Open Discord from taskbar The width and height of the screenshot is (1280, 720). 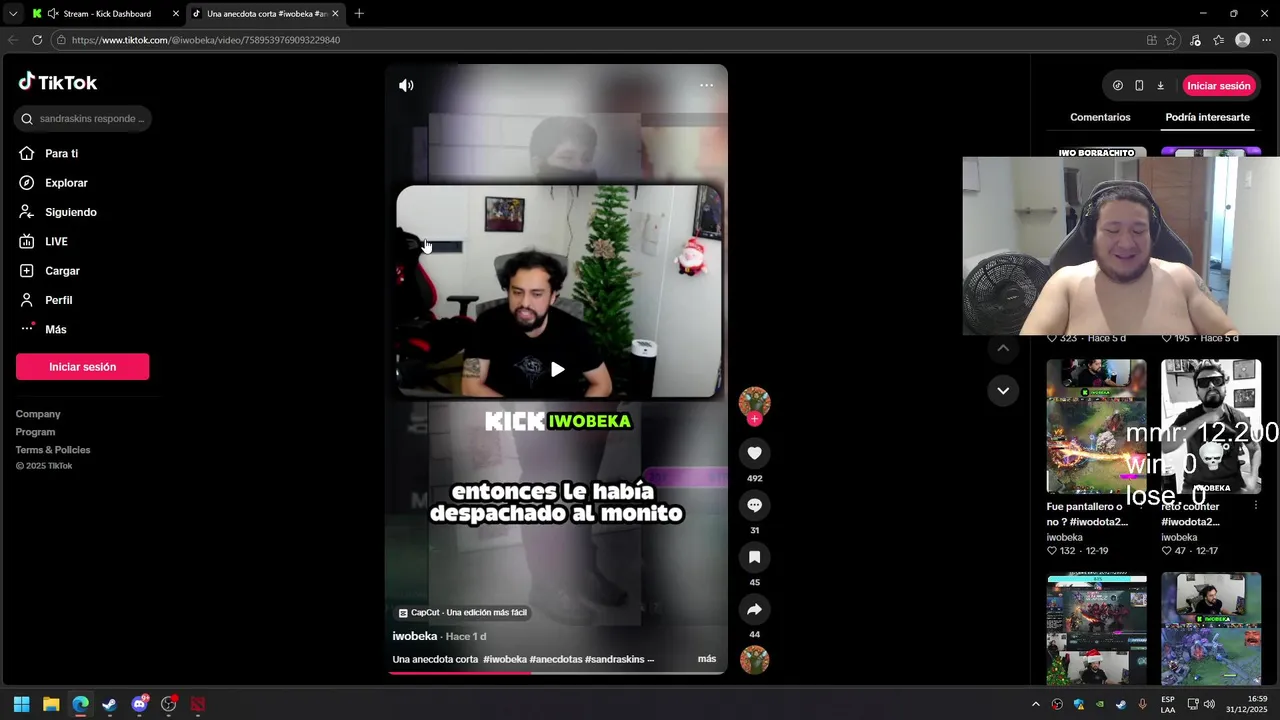coord(140,704)
